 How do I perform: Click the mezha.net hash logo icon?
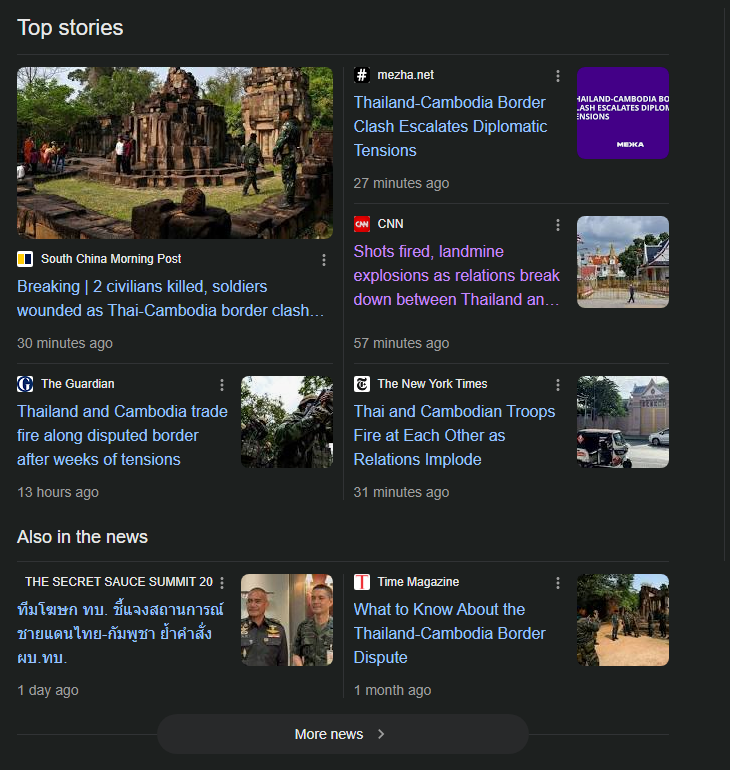[362, 75]
